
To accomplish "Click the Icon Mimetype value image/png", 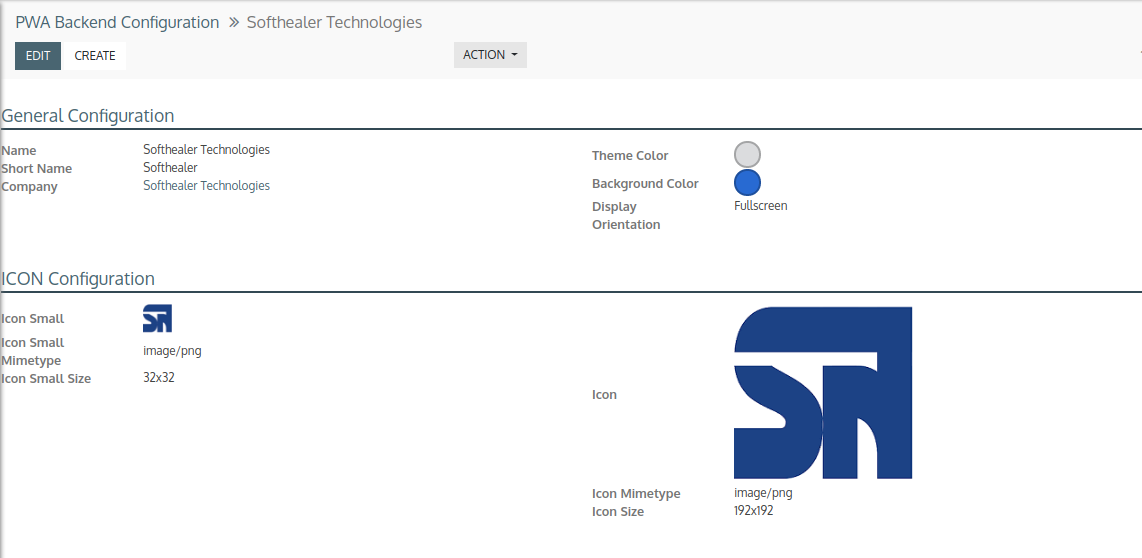I will click(x=763, y=493).
